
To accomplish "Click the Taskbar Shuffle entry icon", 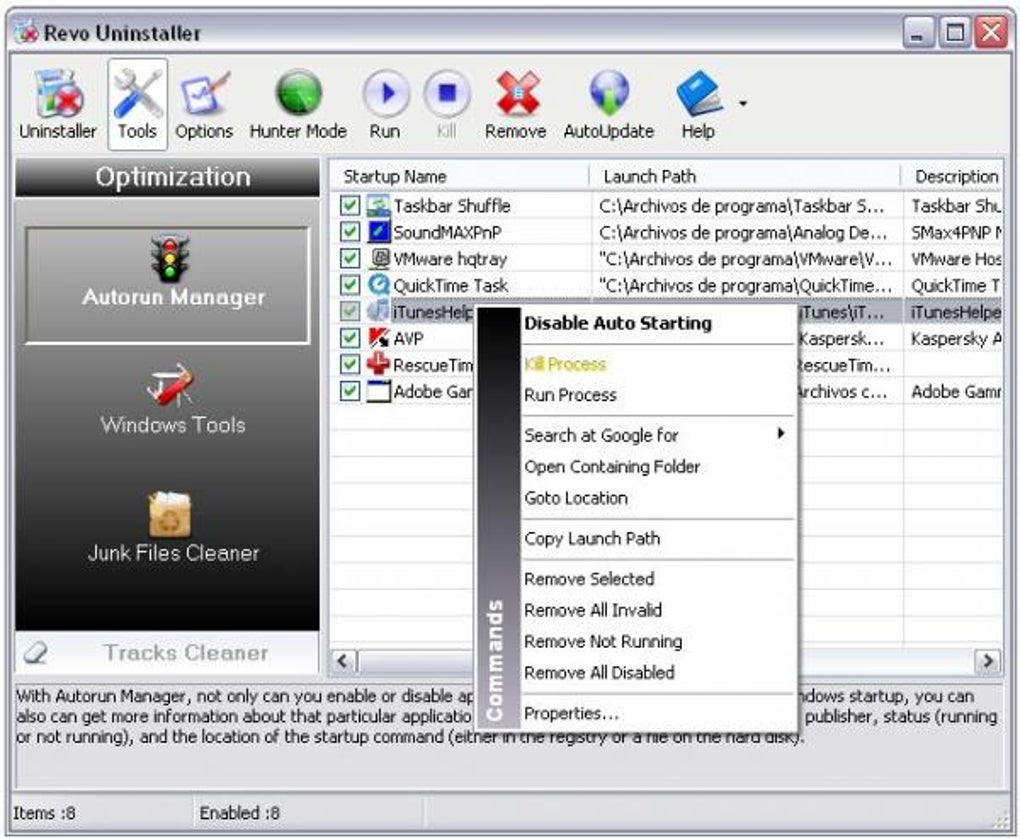I will coord(378,206).
